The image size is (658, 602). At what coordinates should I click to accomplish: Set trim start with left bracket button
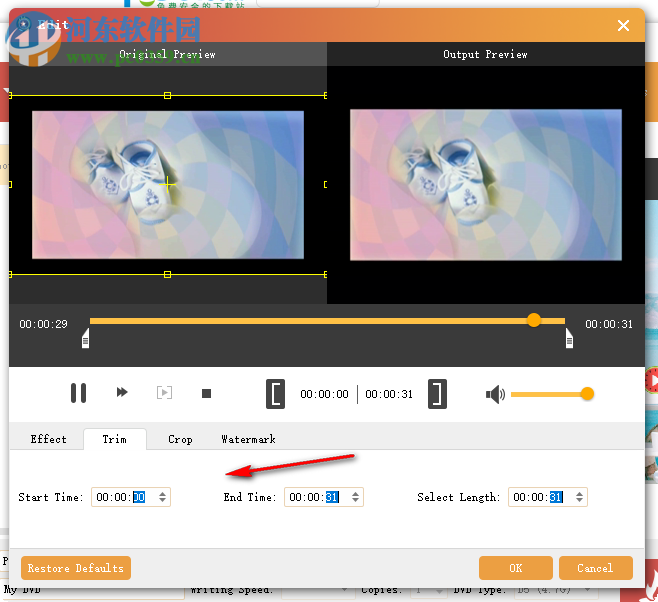[x=275, y=394]
